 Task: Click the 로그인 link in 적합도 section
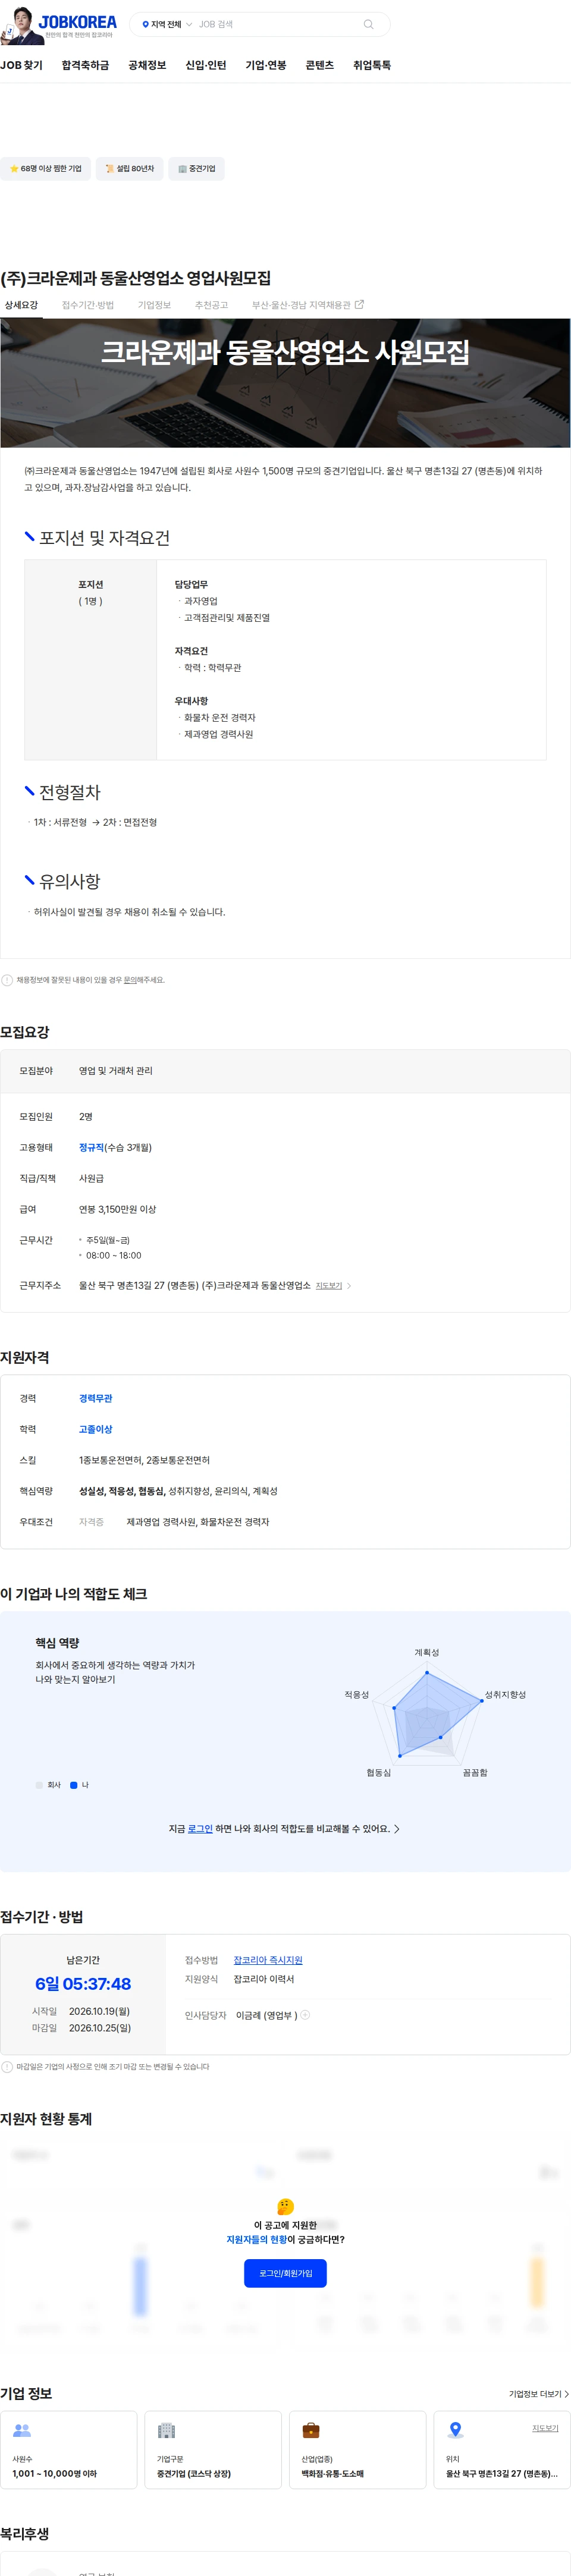point(200,1828)
